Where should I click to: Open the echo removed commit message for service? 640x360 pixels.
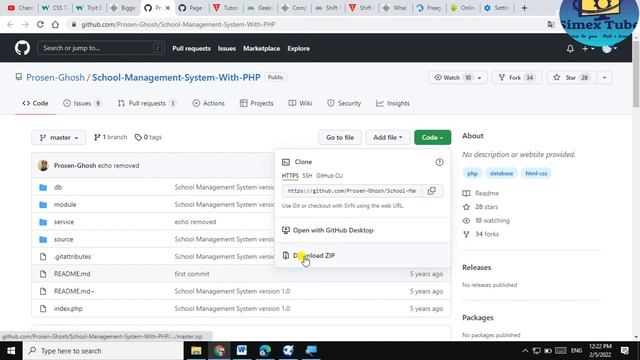pyautogui.click(x=195, y=222)
